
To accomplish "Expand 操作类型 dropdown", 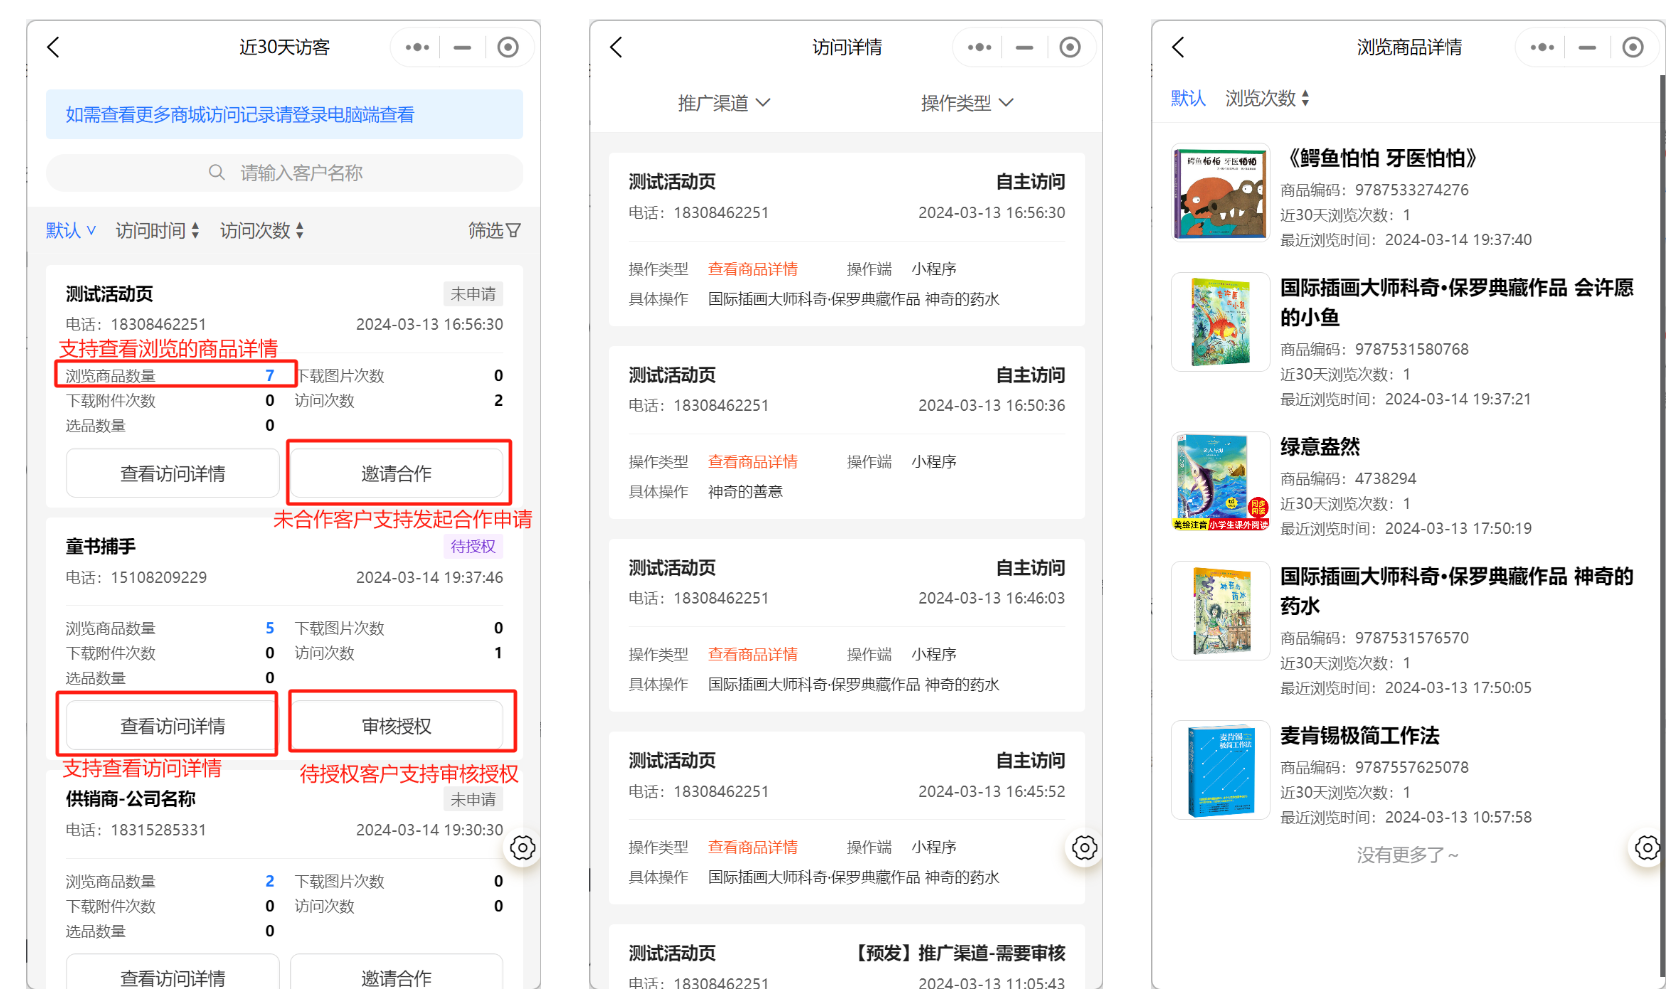I will 967,103.
